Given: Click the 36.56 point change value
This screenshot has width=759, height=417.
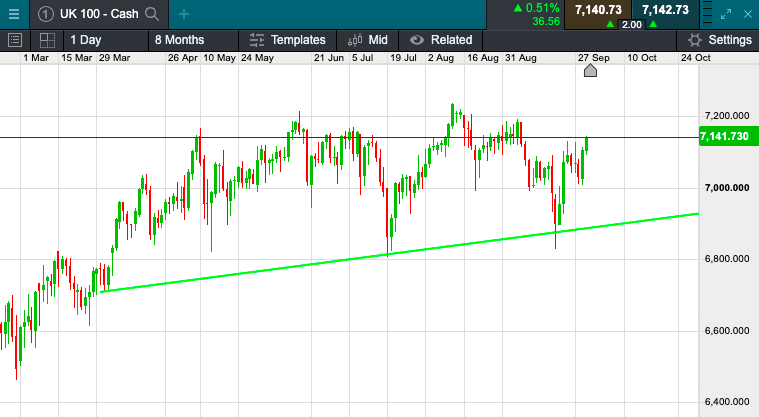Looking at the screenshot, I should pyautogui.click(x=546, y=21).
